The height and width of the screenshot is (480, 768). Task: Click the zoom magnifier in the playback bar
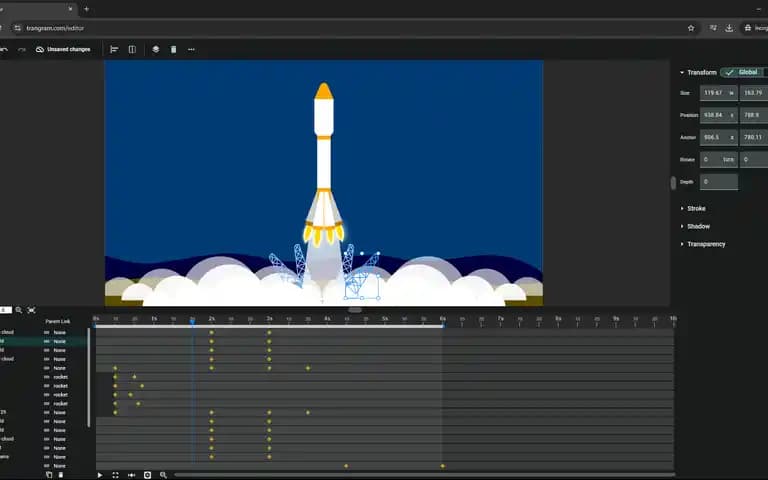[163, 475]
